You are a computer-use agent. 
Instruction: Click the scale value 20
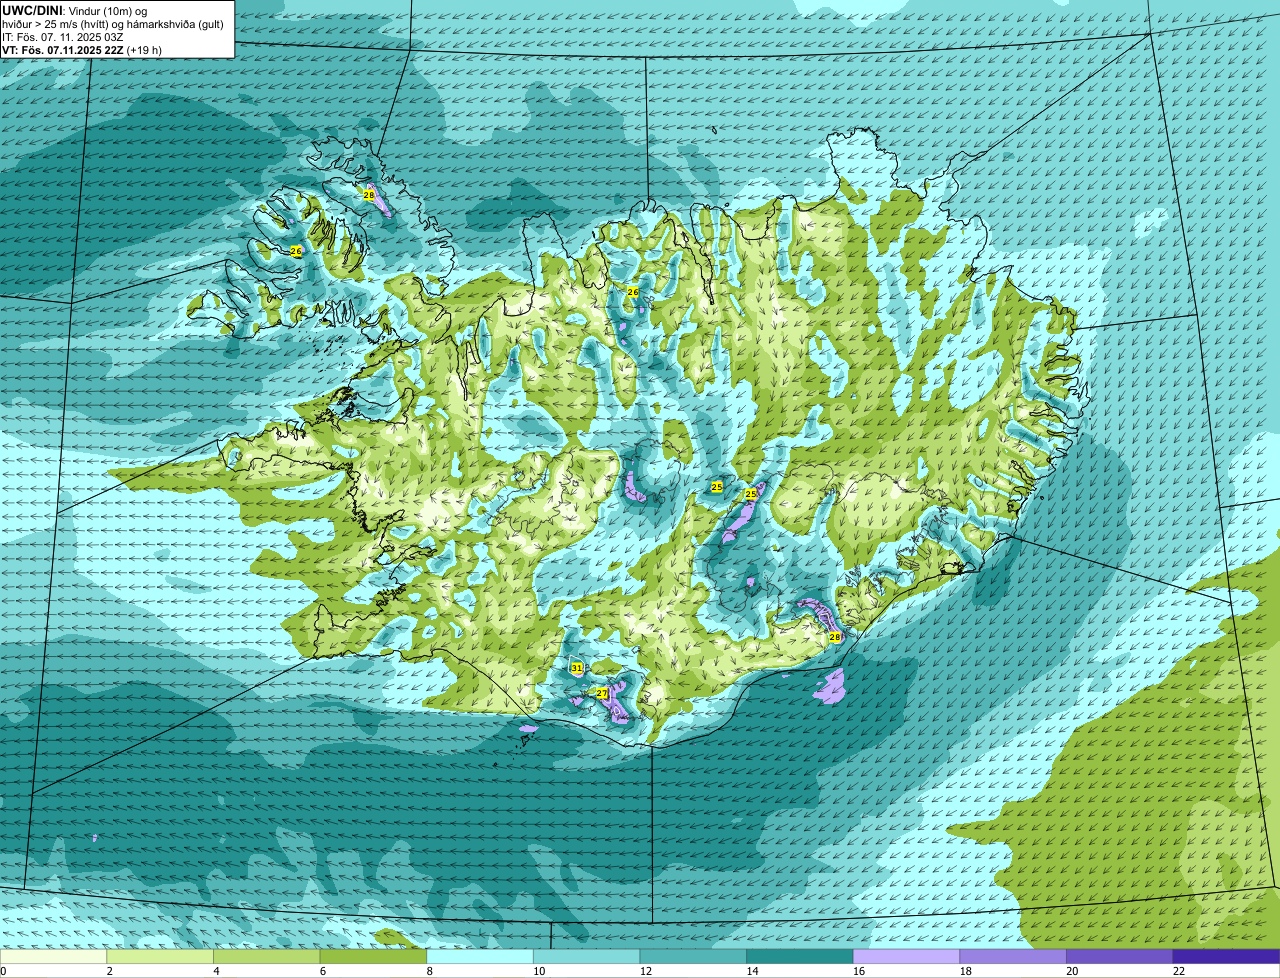click(x=1072, y=971)
